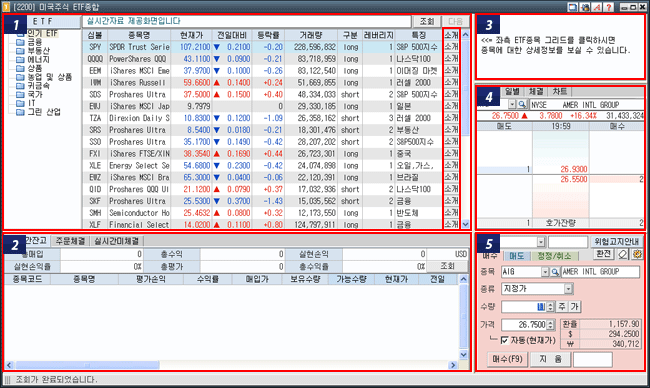Click the 지움 clear button
Image resolution: width=650 pixels, height=388 pixels.
tap(551, 359)
